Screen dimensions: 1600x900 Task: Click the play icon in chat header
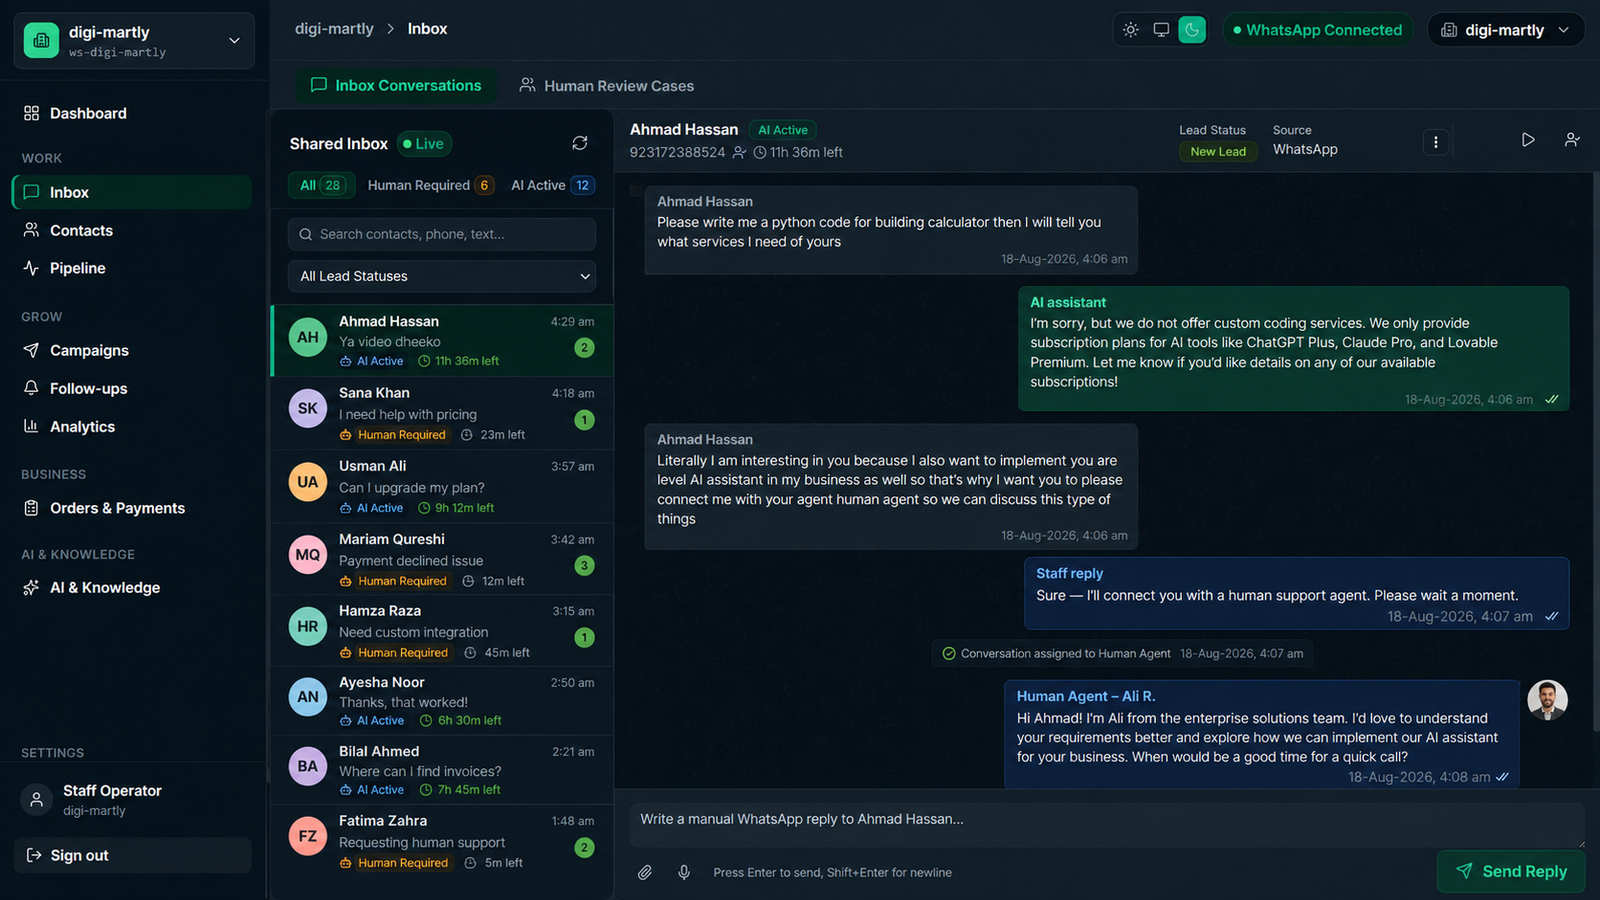point(1528,140)
